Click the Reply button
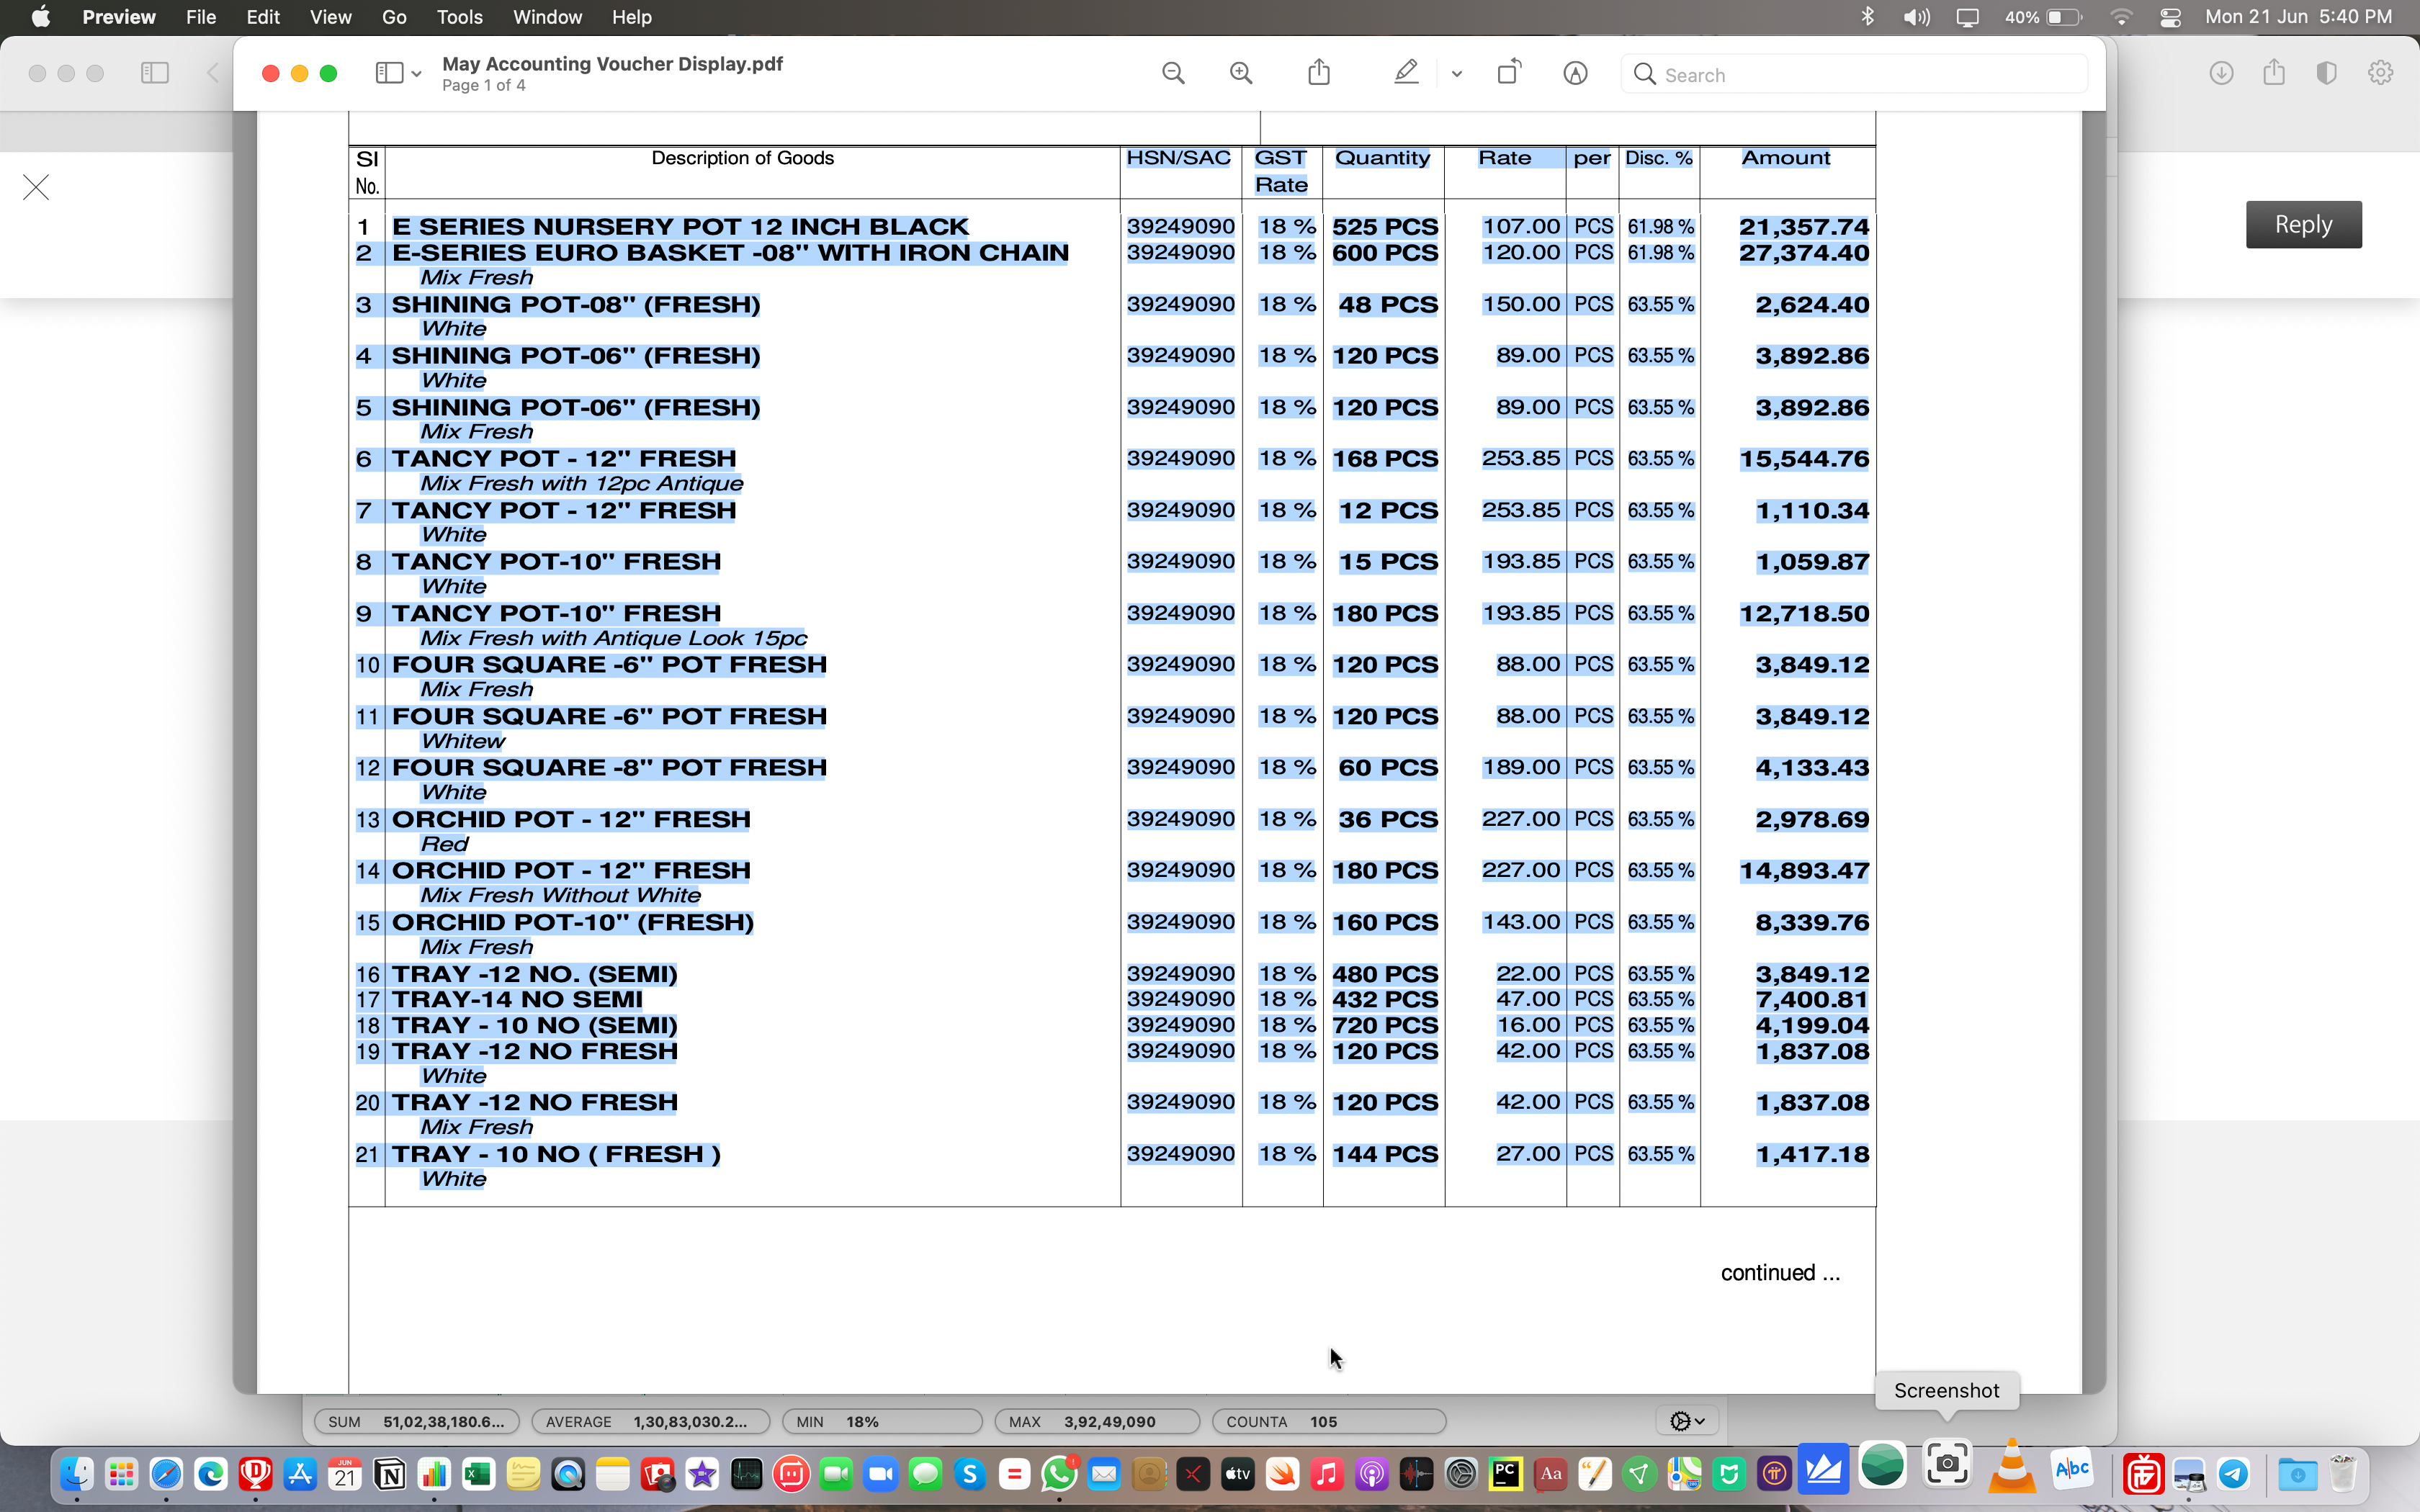This screenshot has width=2420, height=1512. (x=2303, y=224)
